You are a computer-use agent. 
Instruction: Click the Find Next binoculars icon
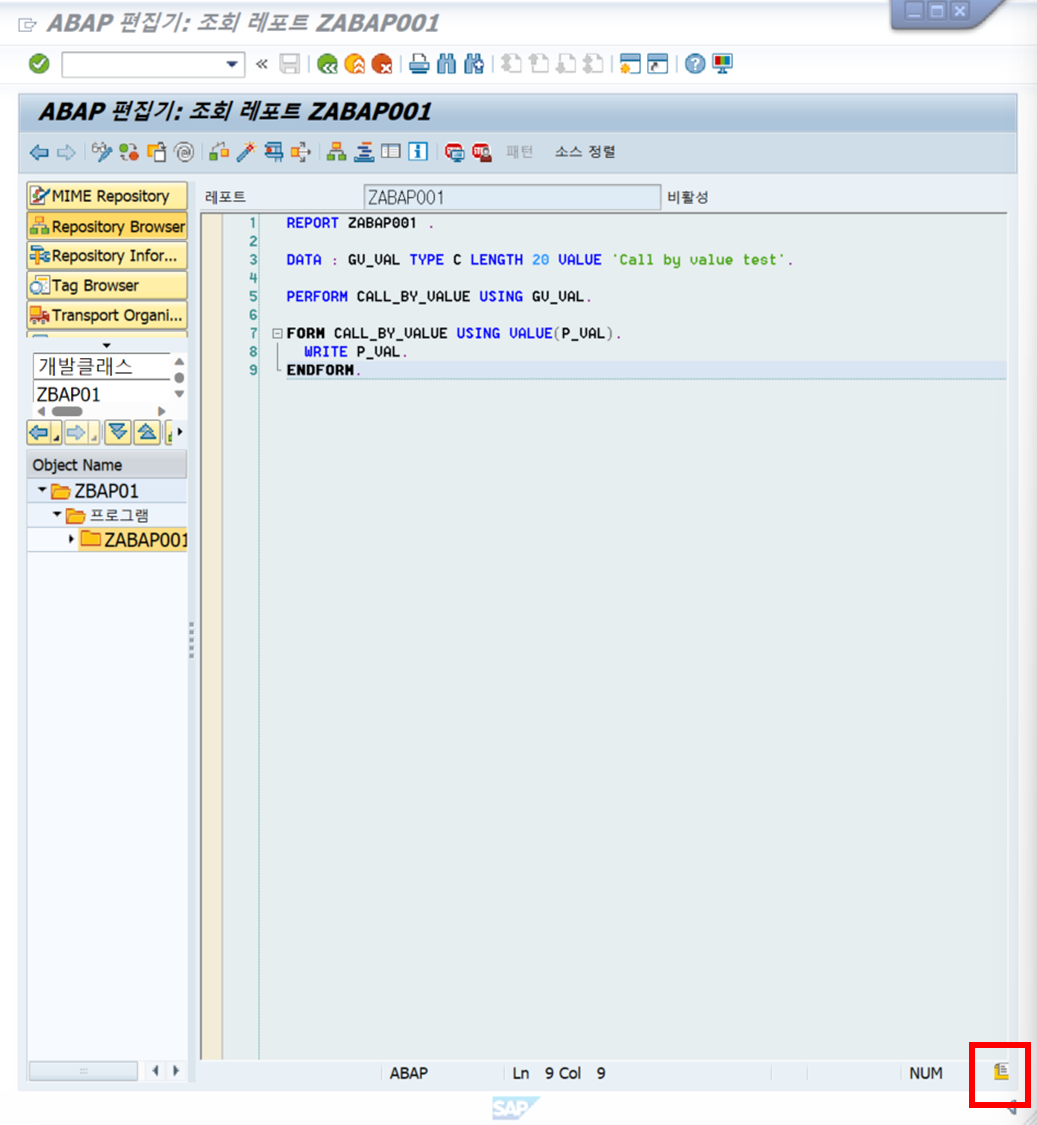pyautogui.click(x=474, y=64)
